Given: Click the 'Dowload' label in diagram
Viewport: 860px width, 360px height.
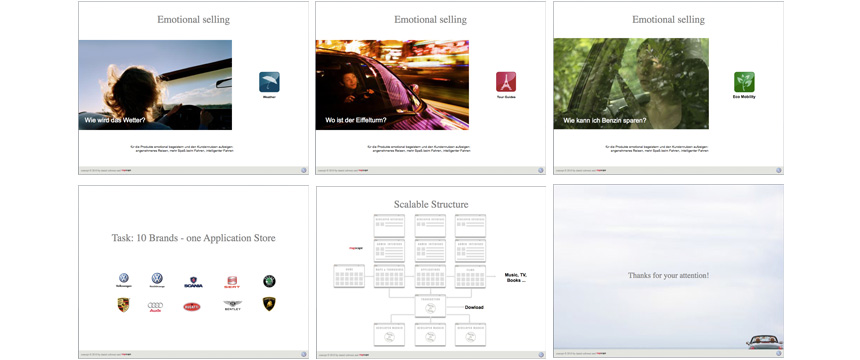Looking at the screenshot, I should coord(474,307).
